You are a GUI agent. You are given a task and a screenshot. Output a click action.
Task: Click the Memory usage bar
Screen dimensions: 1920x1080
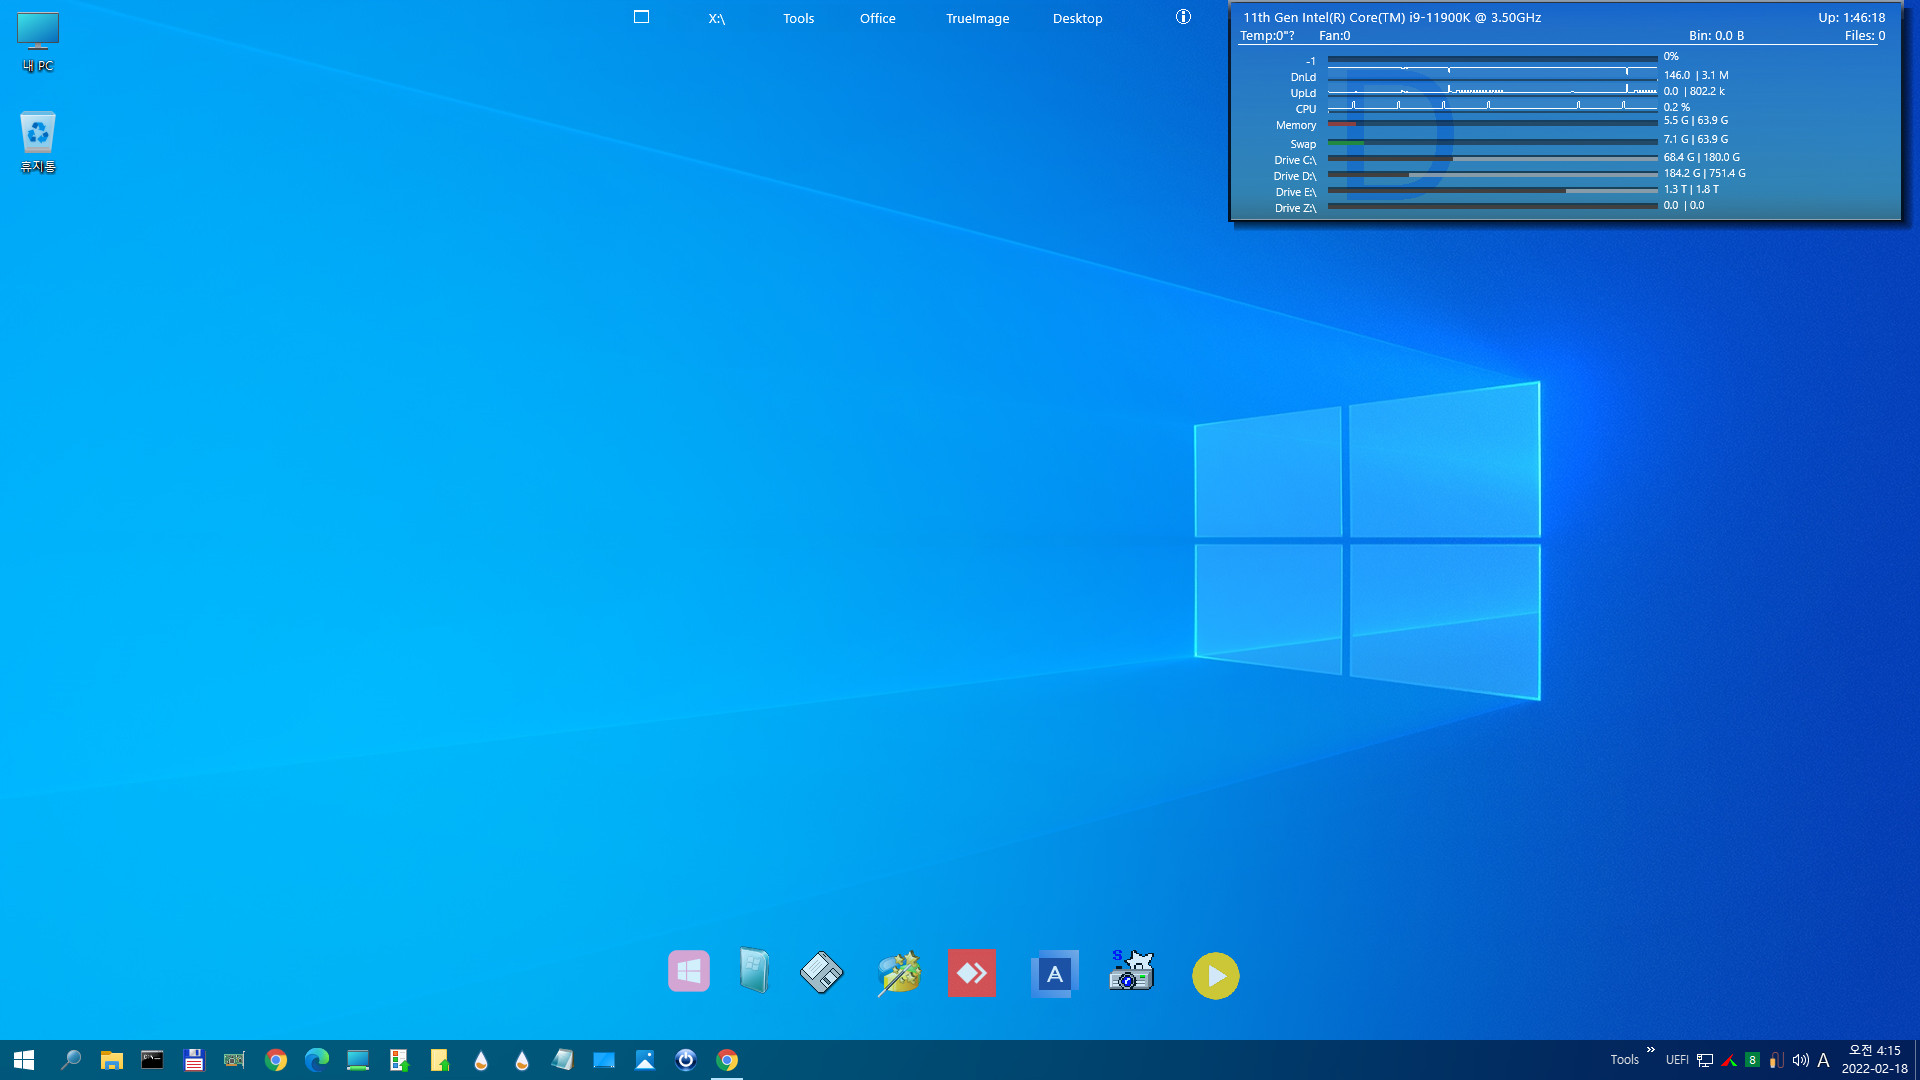[1492, 124]
